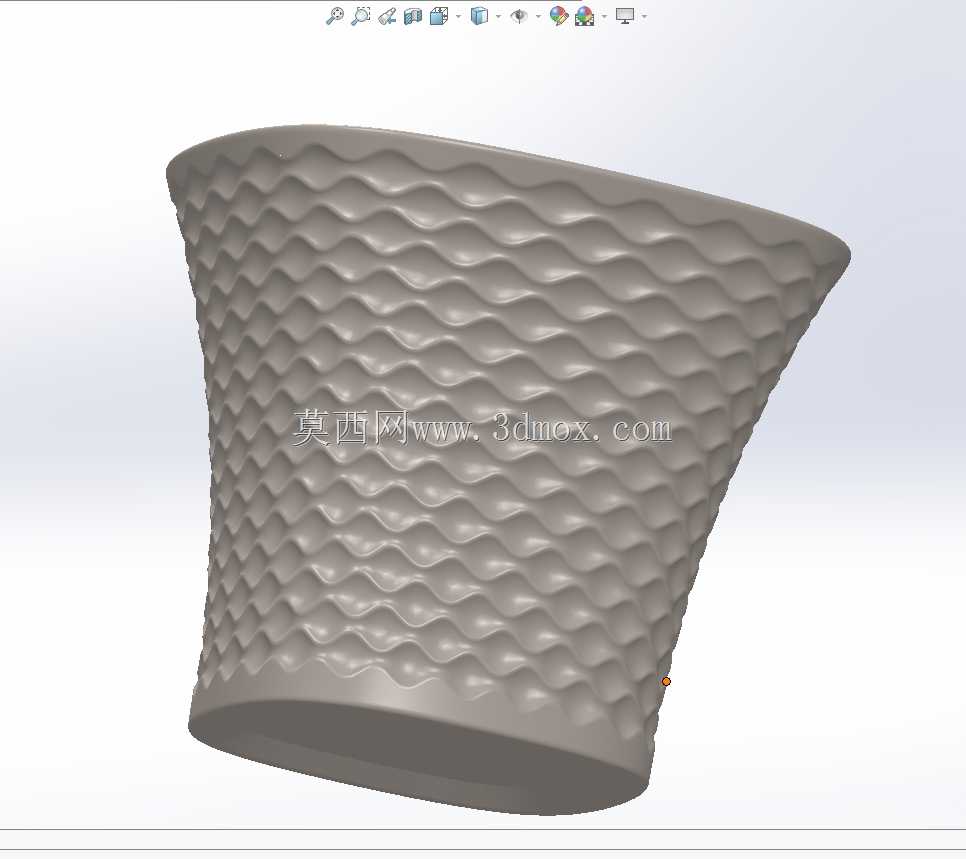966x859 pixels.
Task: Click the Zoom to Fit icon
Action: point(335,16)
